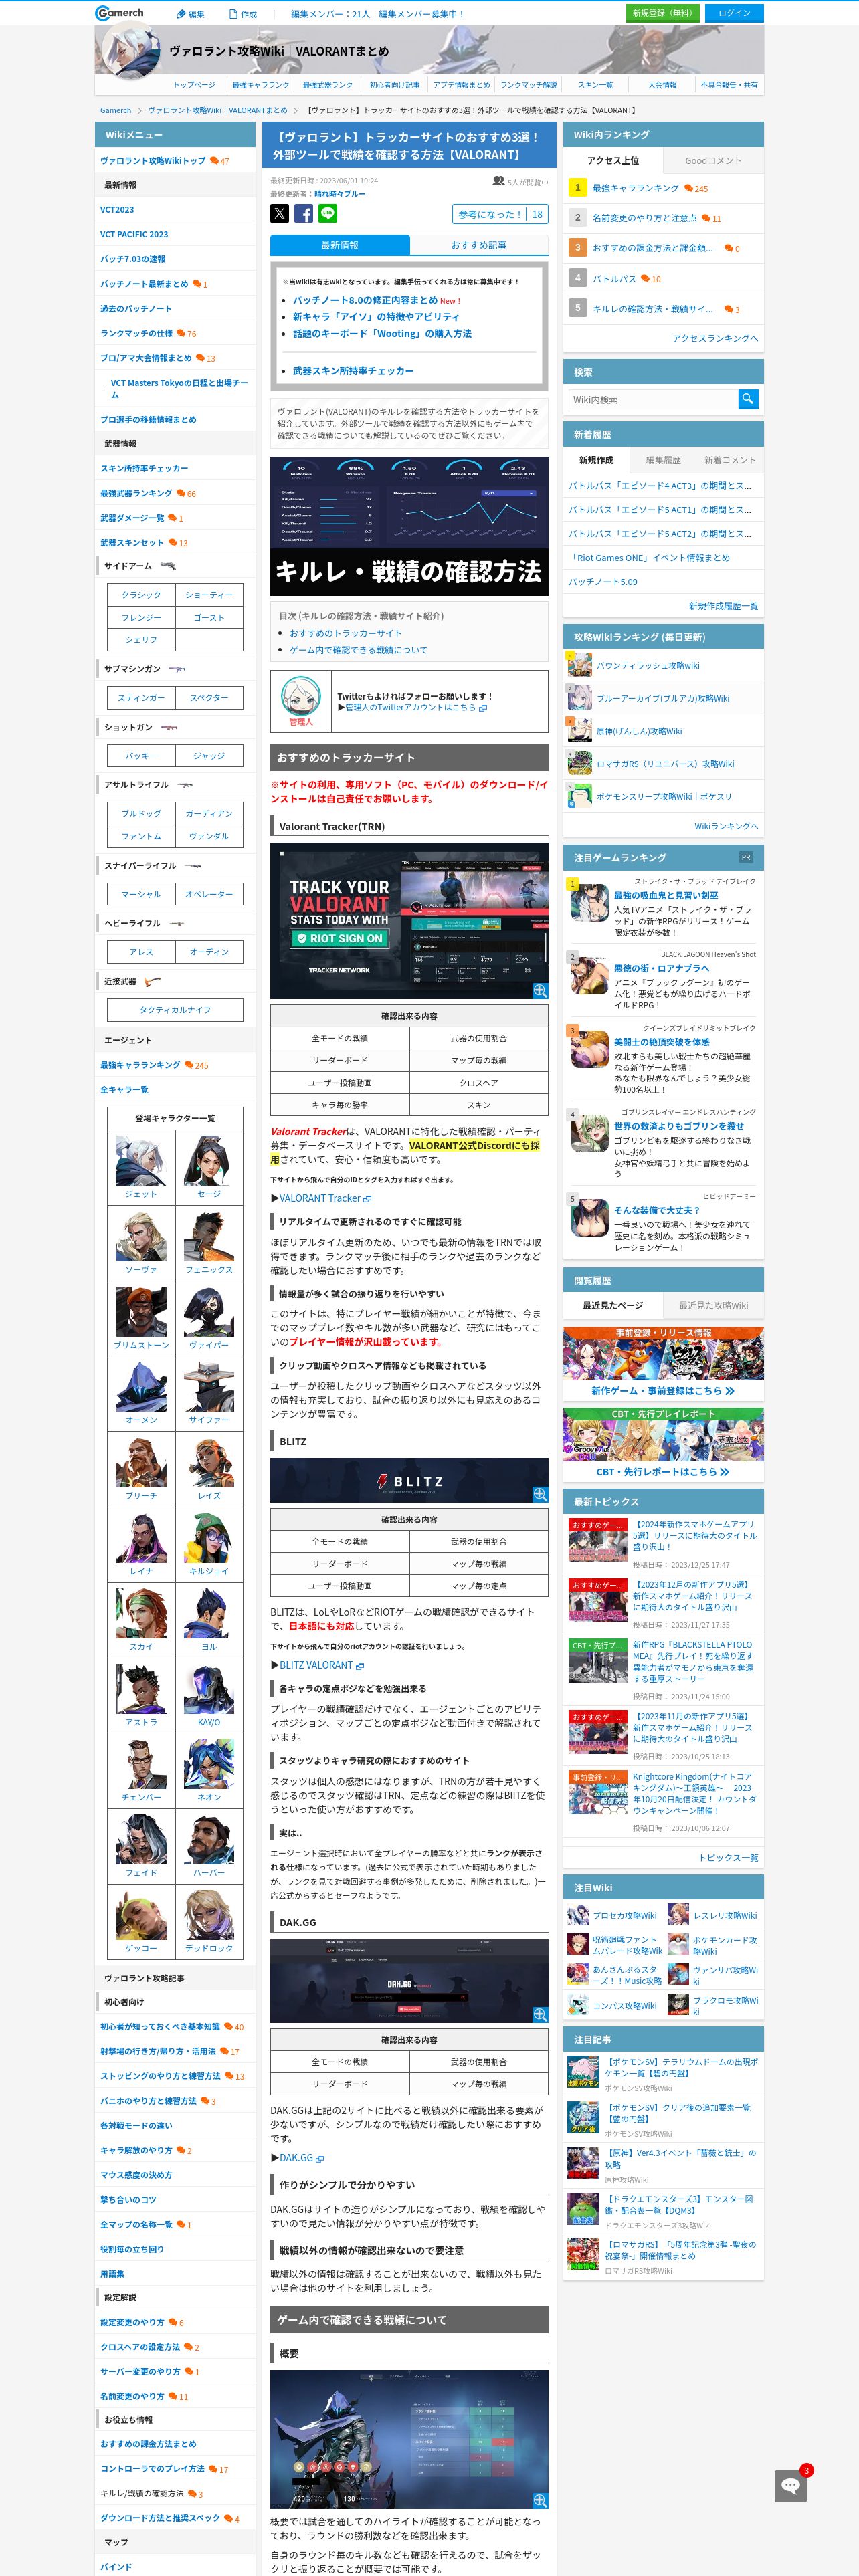Open the 武器スキン所持率チェッカー news link
Viewport: 859px width, 2576px height.
(353, 371)
